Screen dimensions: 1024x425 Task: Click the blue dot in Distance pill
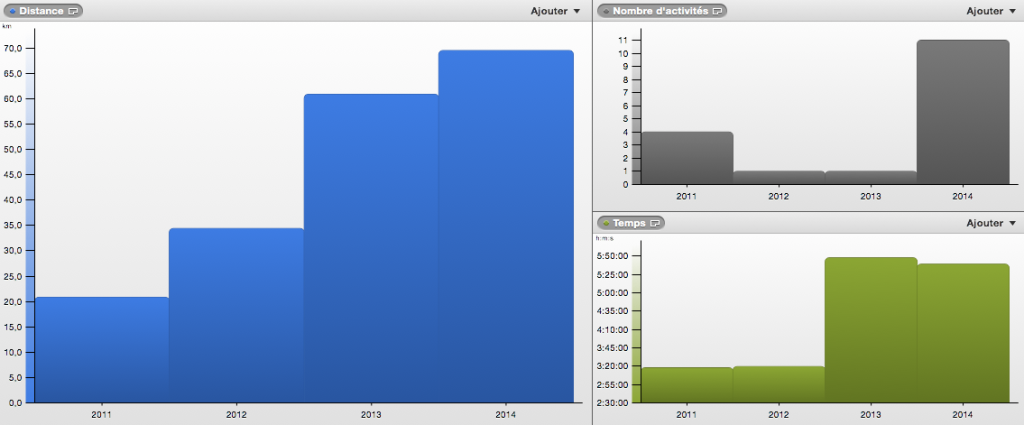click(12, 11)
